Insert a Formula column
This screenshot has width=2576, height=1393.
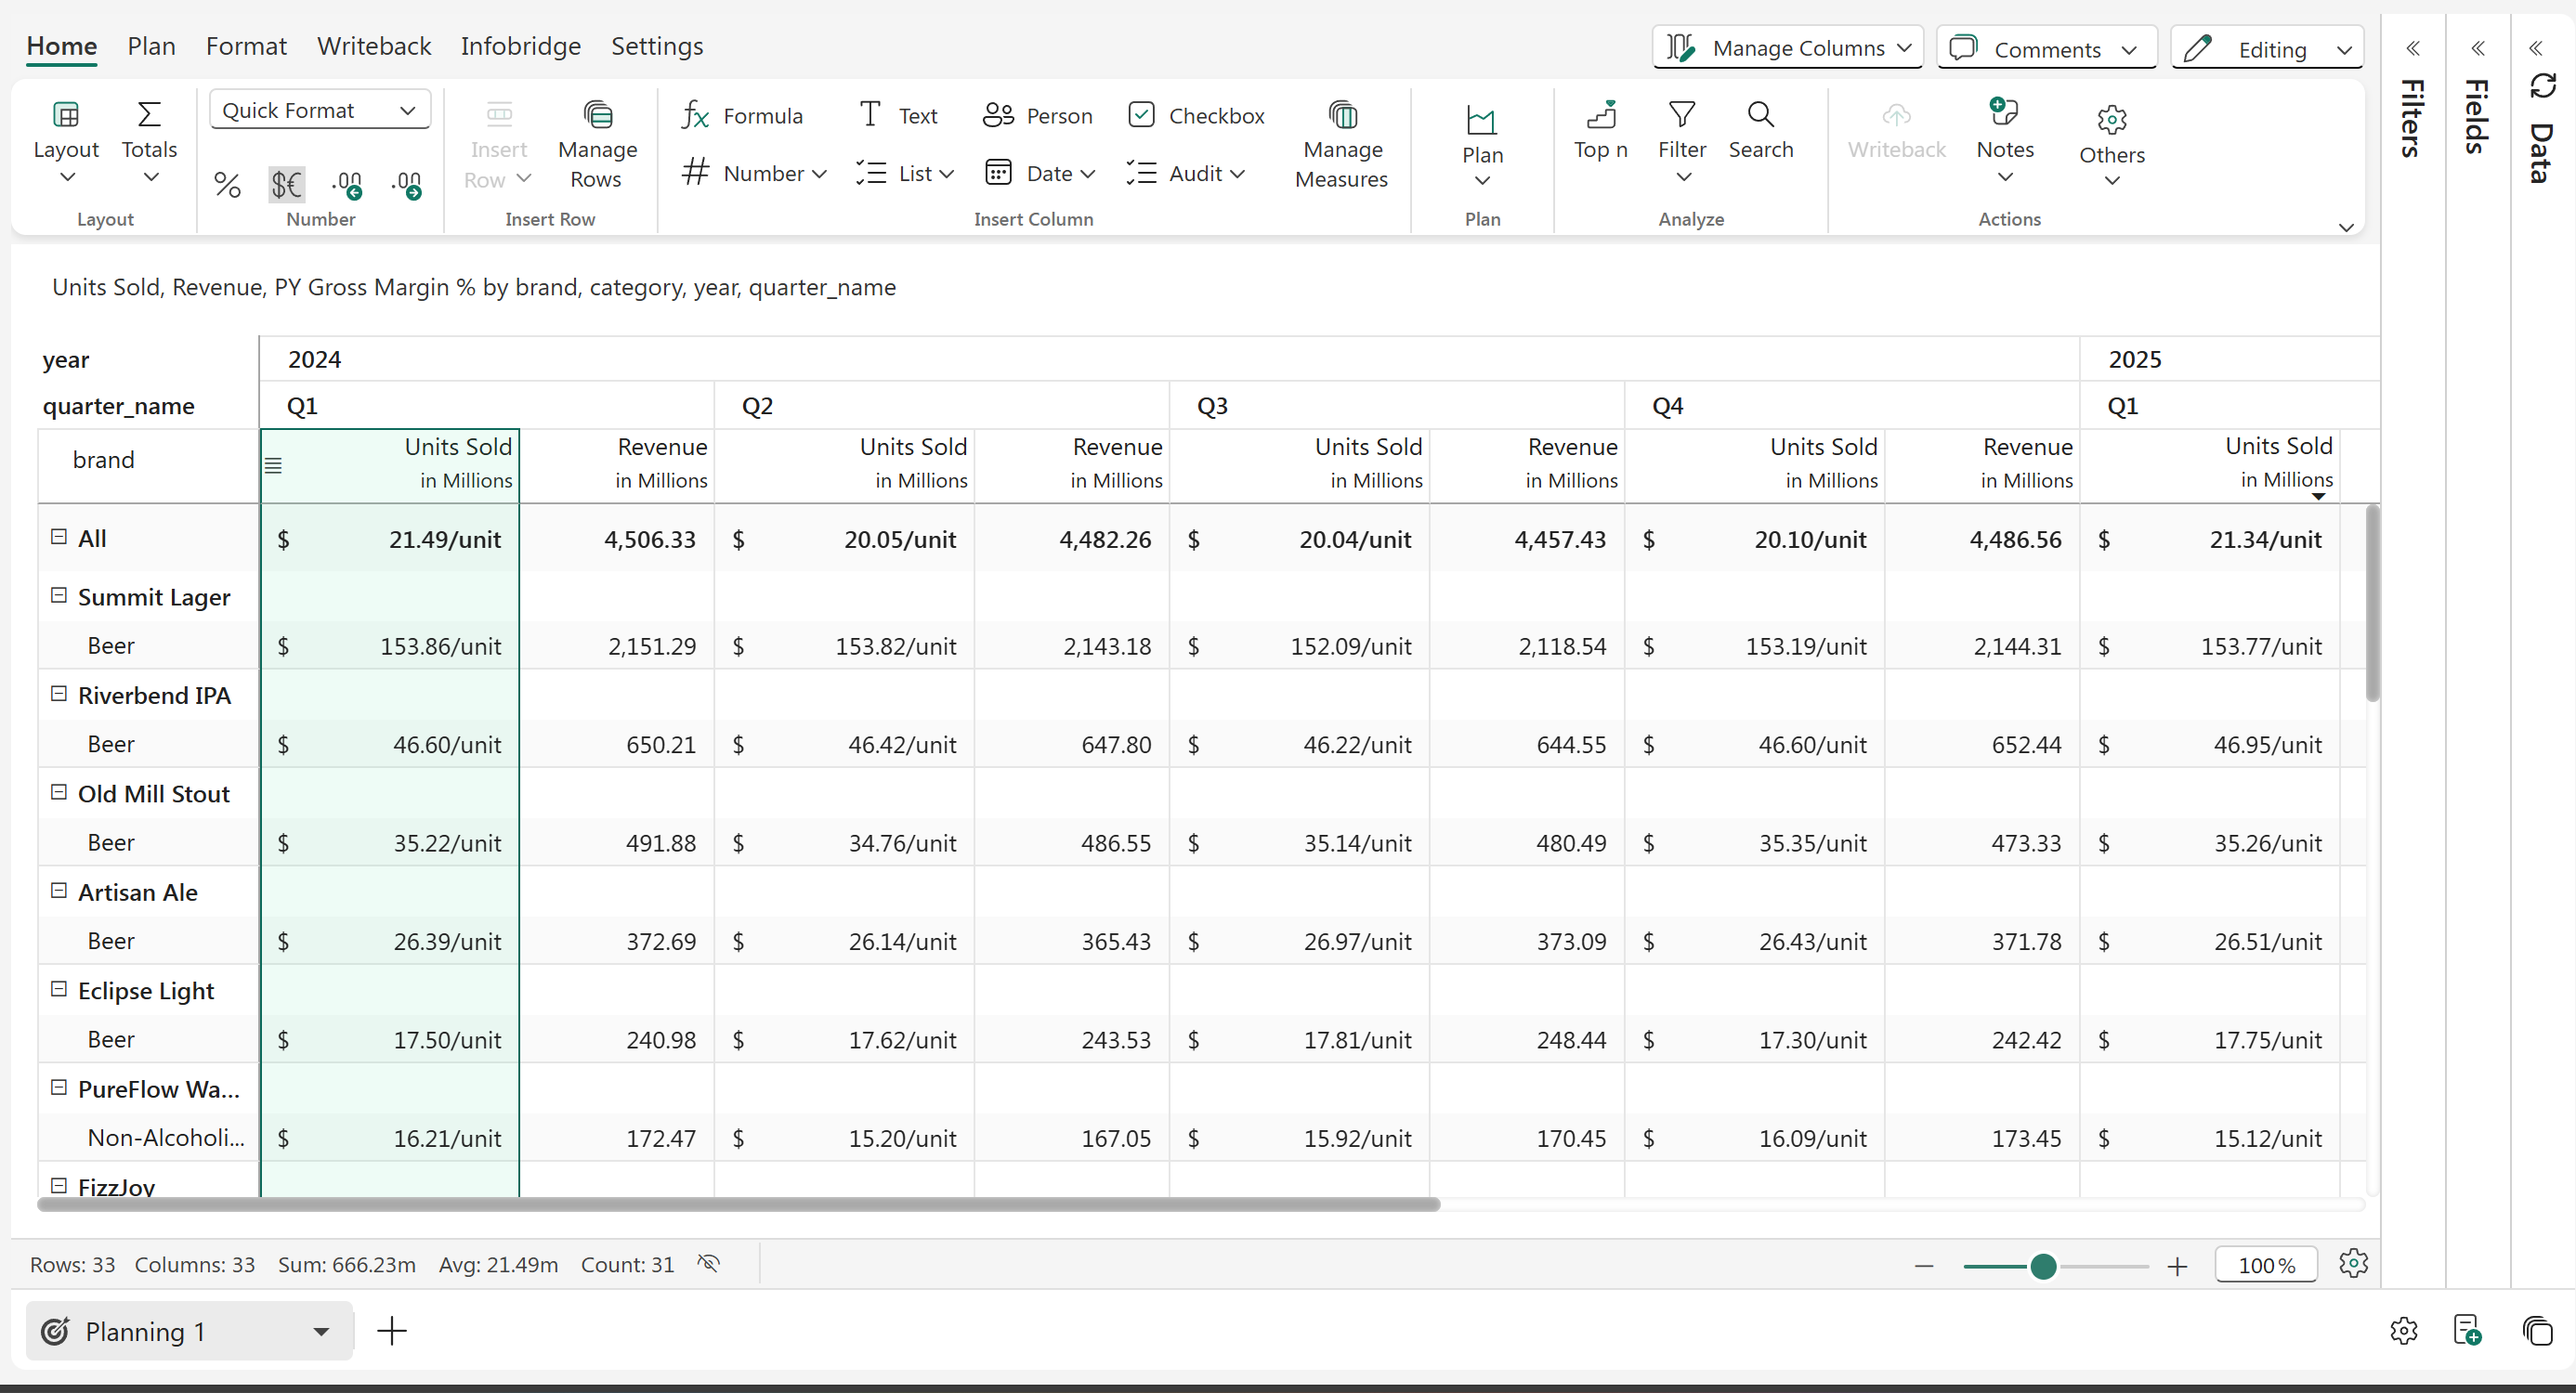742,116
